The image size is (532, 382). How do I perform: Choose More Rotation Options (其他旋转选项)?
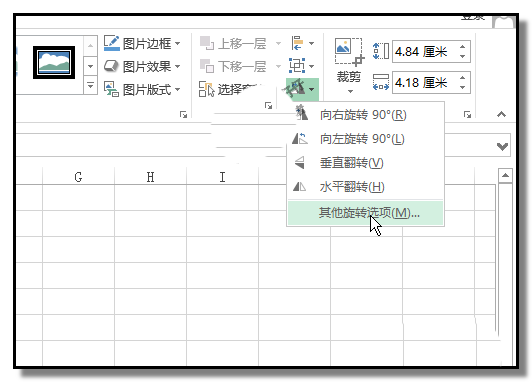[x=366, y=213]
